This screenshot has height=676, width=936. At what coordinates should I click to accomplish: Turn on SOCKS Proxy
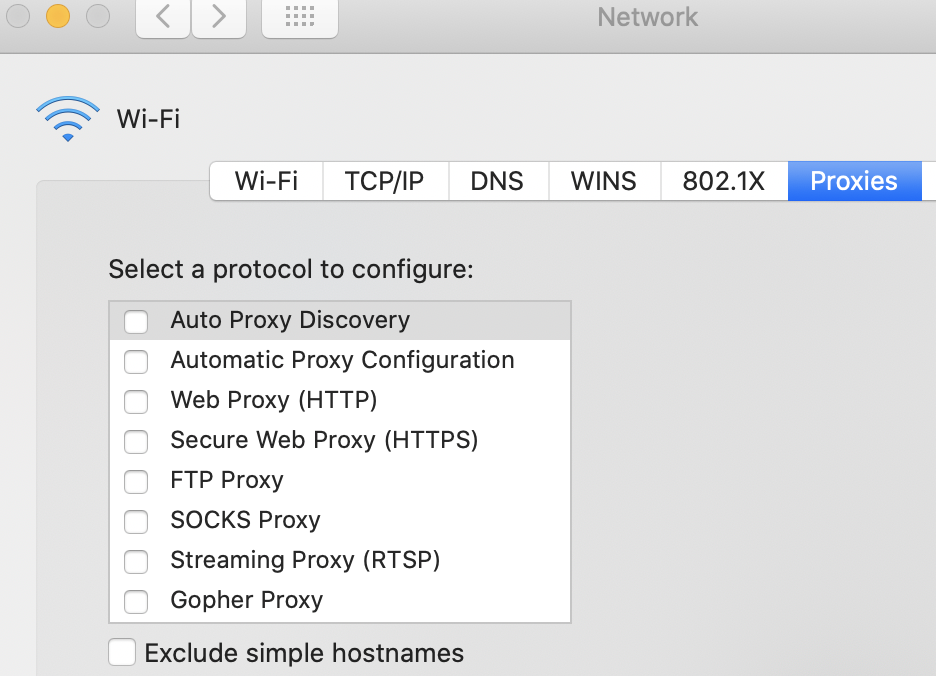(135, 521)
